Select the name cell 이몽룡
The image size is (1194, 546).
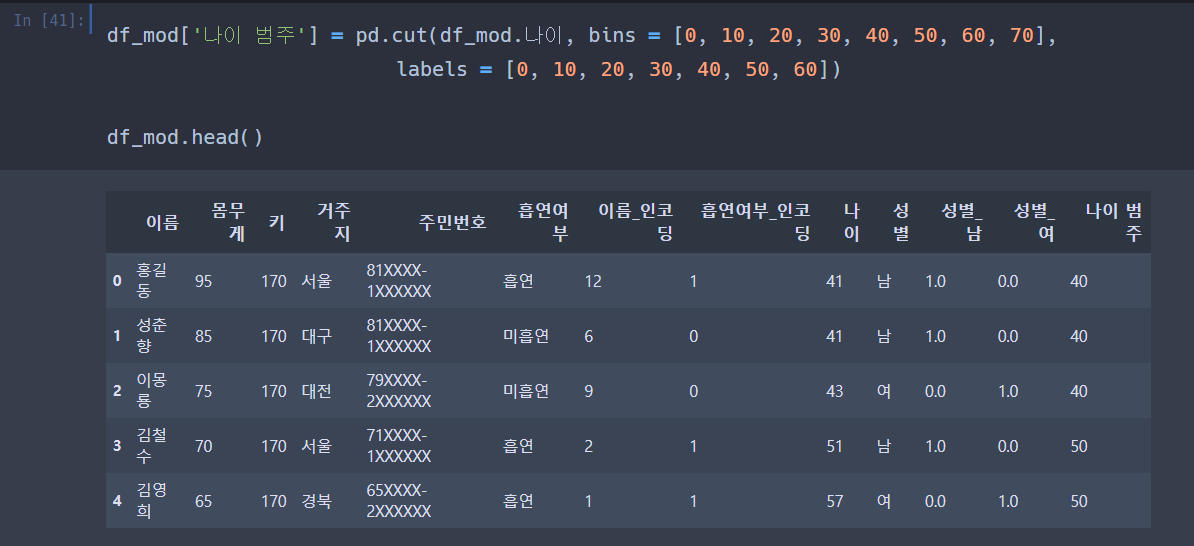(x=152, y=391)
